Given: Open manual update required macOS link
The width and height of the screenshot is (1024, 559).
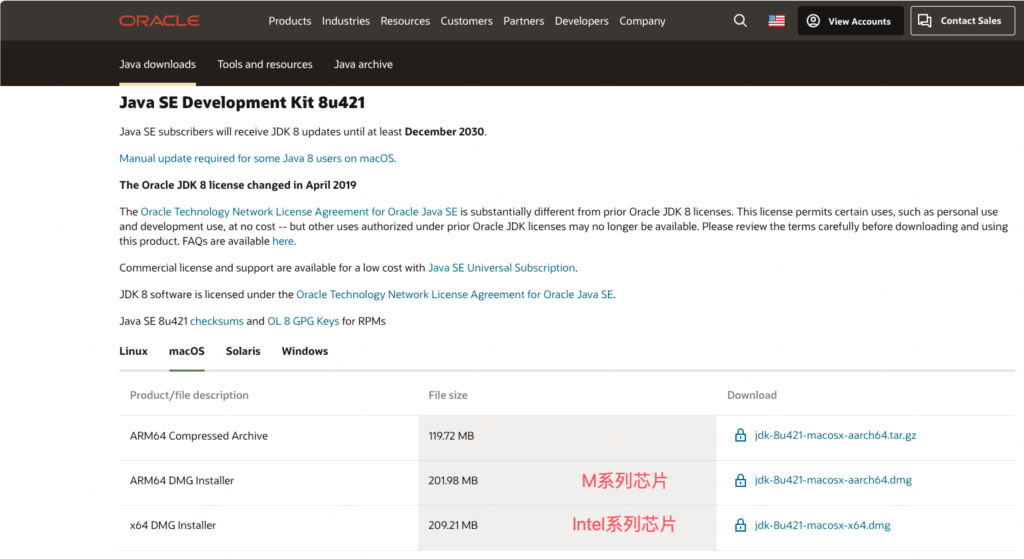Looking at the screenshot, I should (x=257, y=158).
